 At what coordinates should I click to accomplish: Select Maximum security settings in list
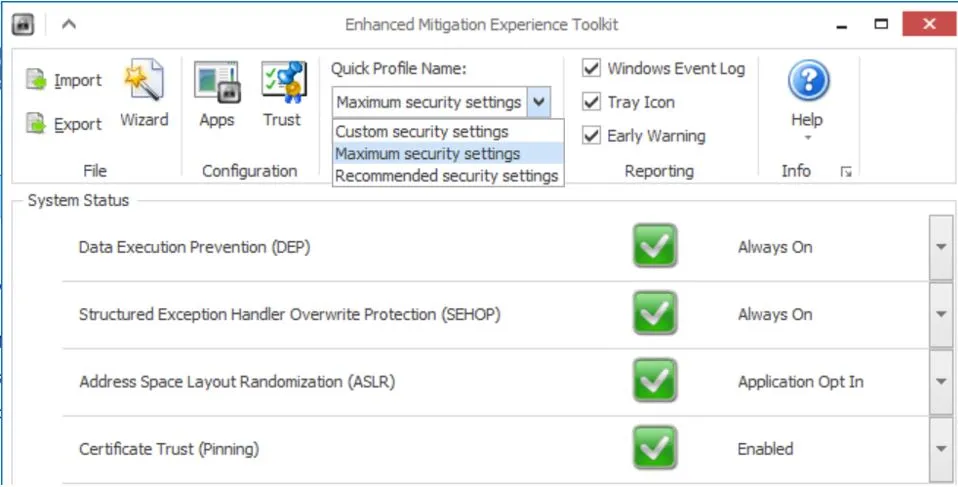pos(428,154)
